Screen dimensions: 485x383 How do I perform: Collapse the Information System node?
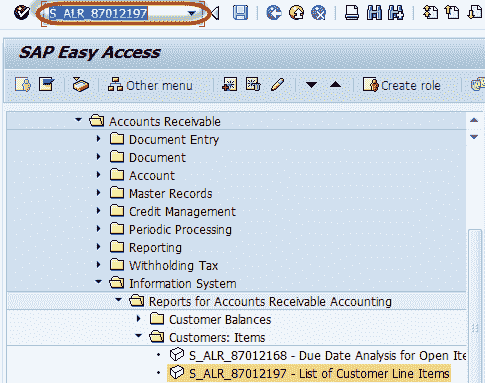(x=99, y=282)
